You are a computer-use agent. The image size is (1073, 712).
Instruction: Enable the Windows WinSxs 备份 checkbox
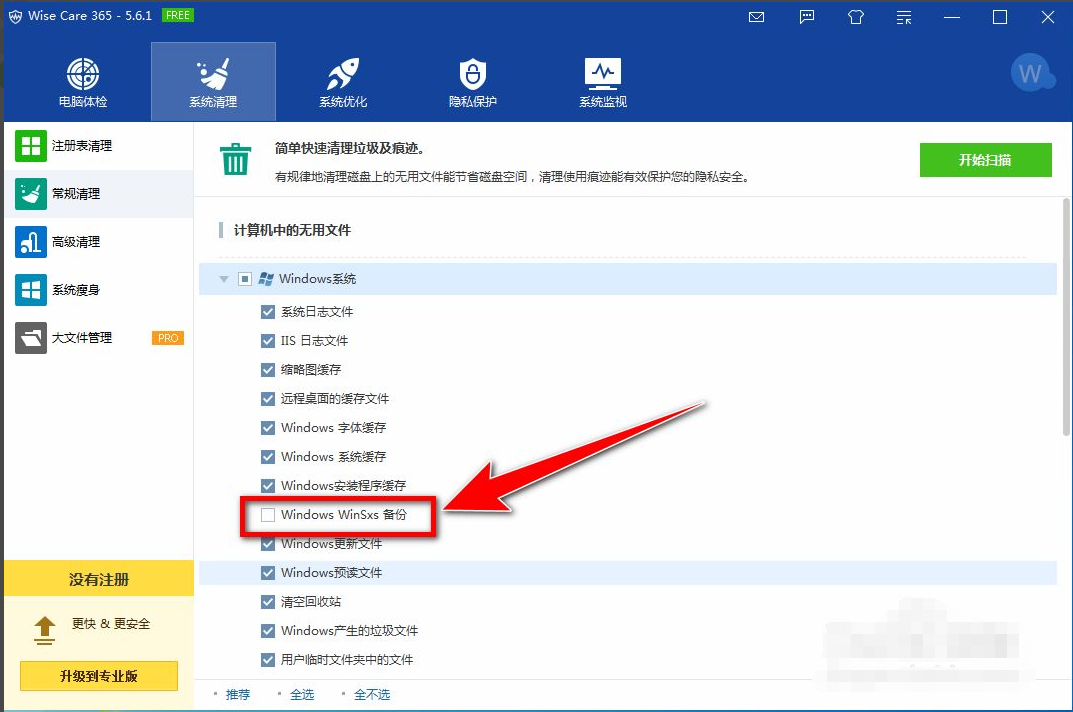[x=268, y=515]
